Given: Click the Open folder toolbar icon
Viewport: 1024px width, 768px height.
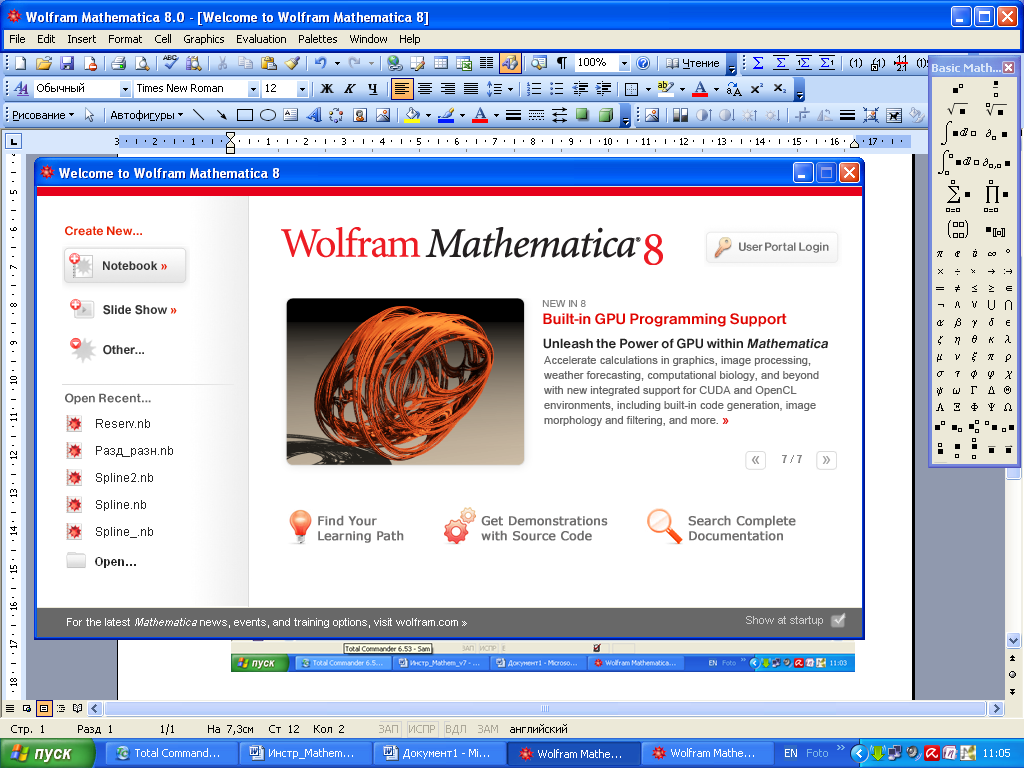Looking at the screenshot, I should 44,63.
